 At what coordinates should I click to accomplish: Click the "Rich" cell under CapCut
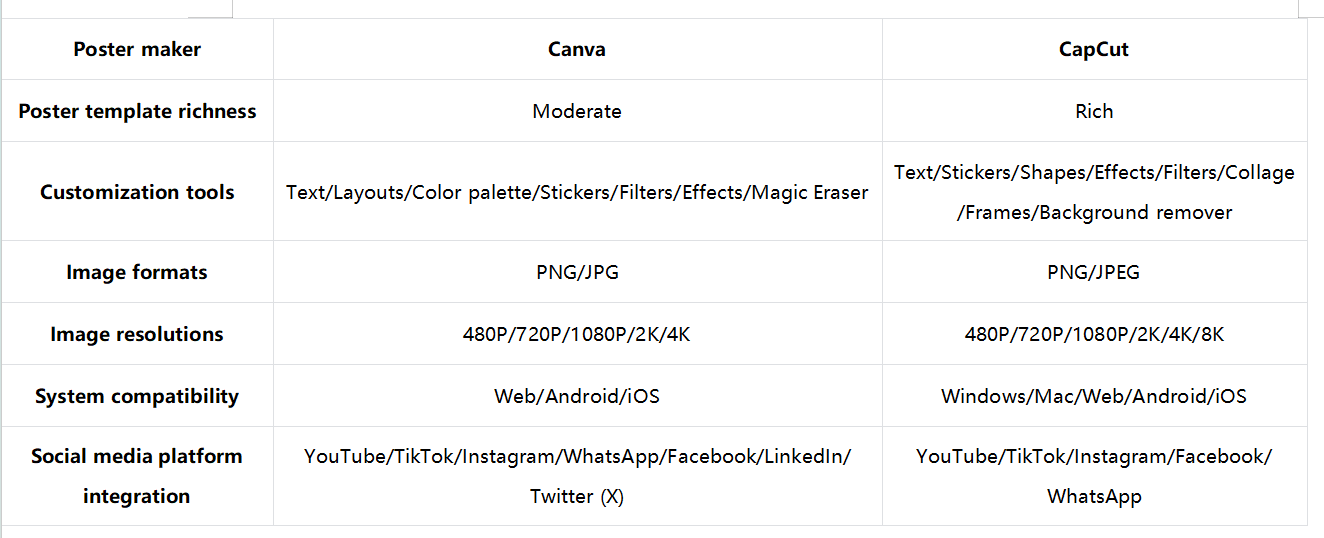(1094, 111)
